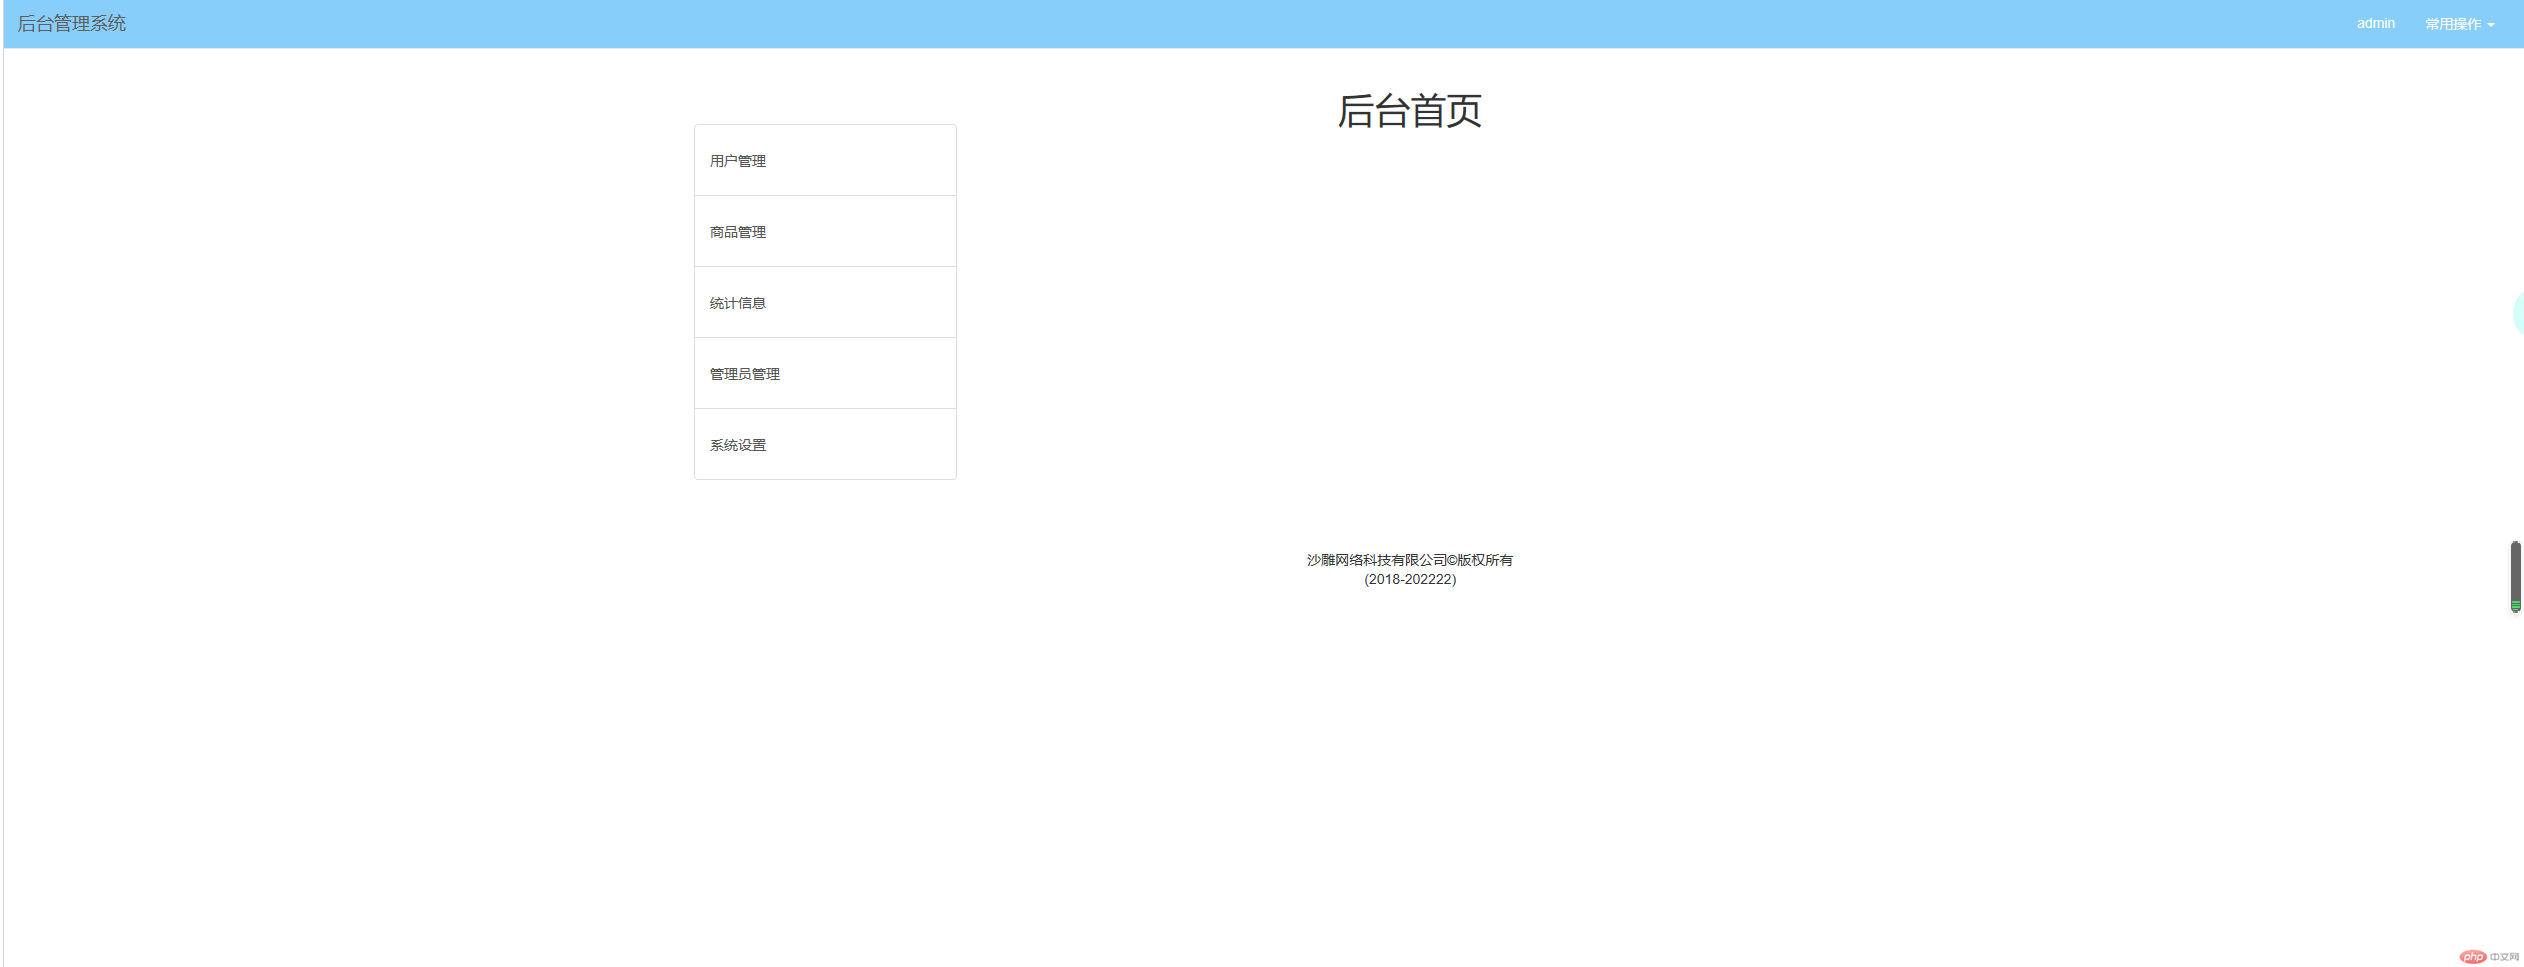
Task: Click the 后台管理系统 brand link
Action: click(72, 24)
